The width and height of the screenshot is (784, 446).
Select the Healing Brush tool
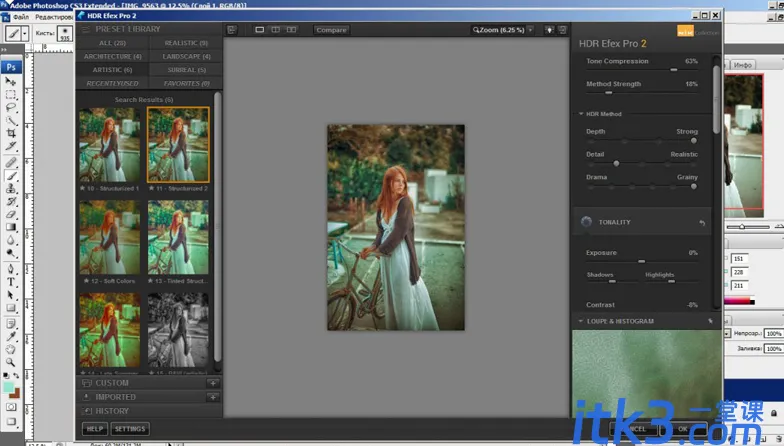click(10, 162)
